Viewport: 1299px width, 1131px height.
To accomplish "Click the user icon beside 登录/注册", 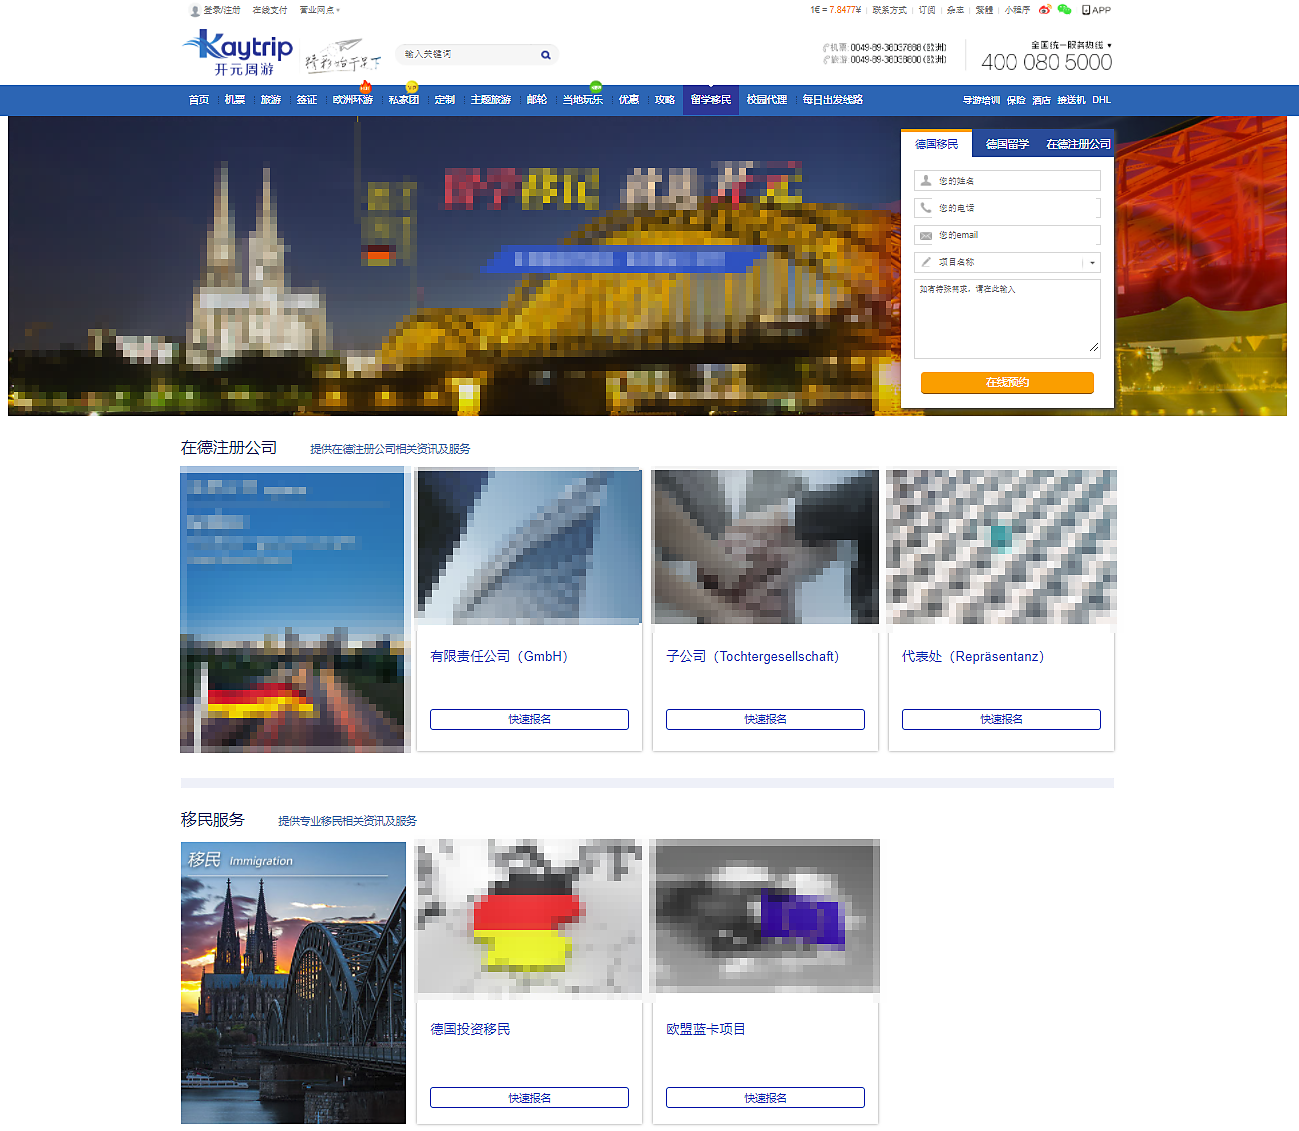I will (x=195, y=11).
